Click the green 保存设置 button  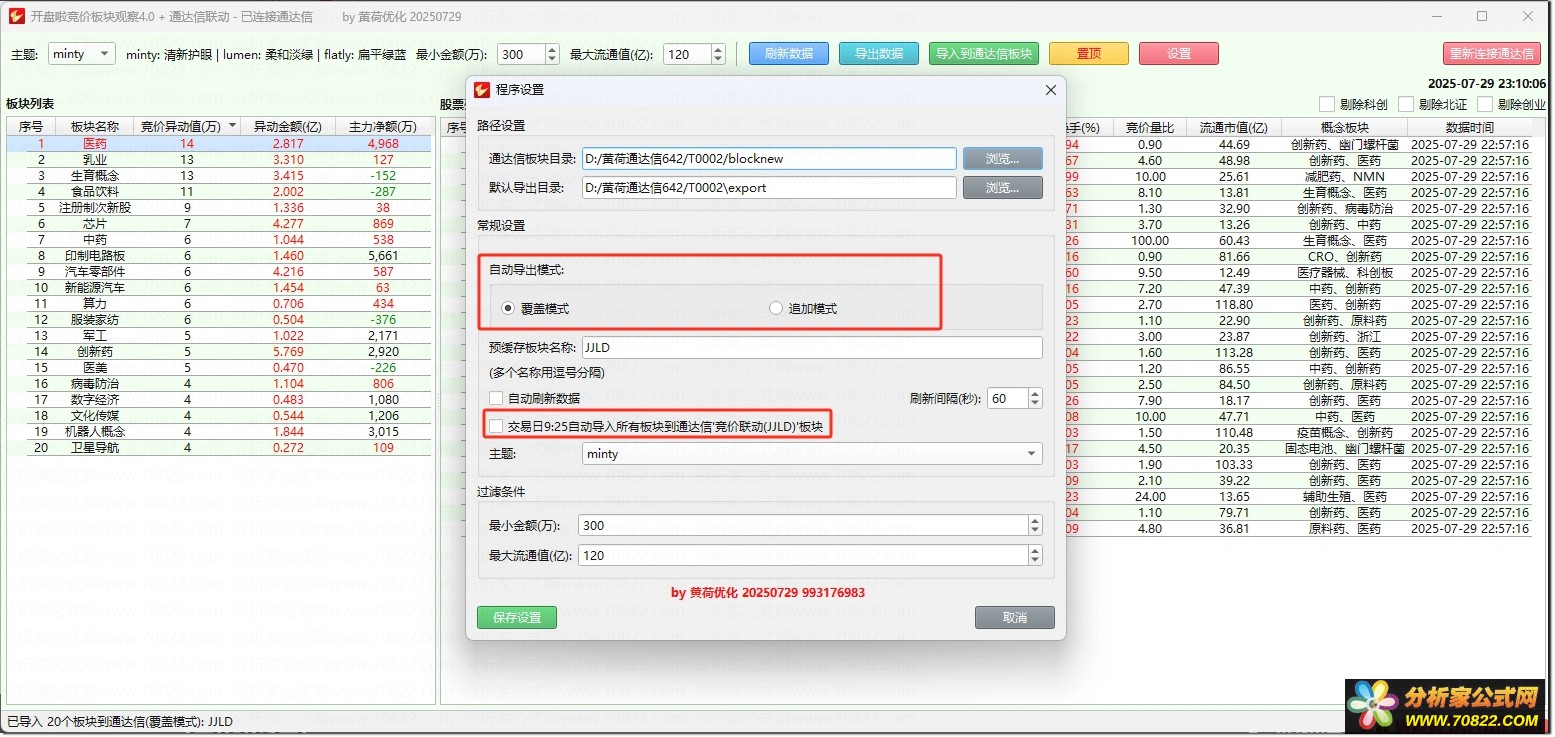tap(517, 617)
